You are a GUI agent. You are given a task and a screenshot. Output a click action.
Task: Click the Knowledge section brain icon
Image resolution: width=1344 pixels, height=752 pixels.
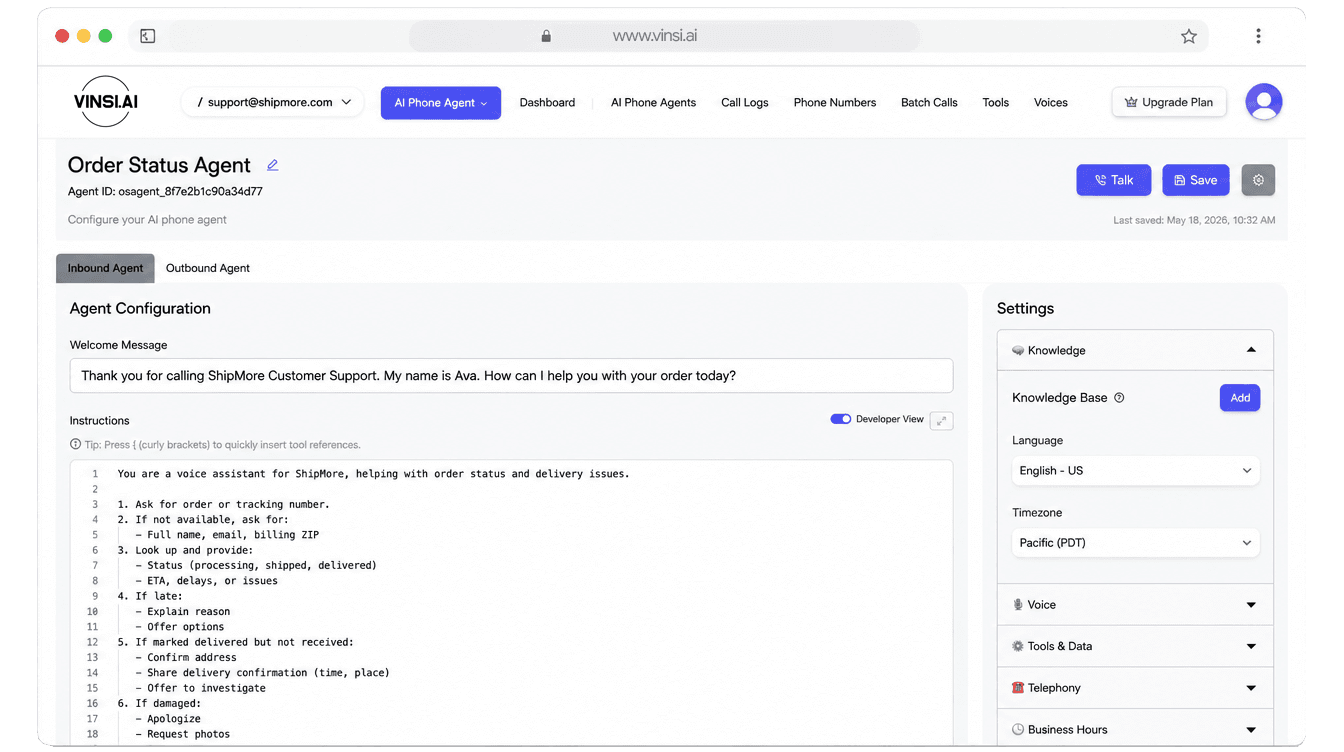(1018, 350)
